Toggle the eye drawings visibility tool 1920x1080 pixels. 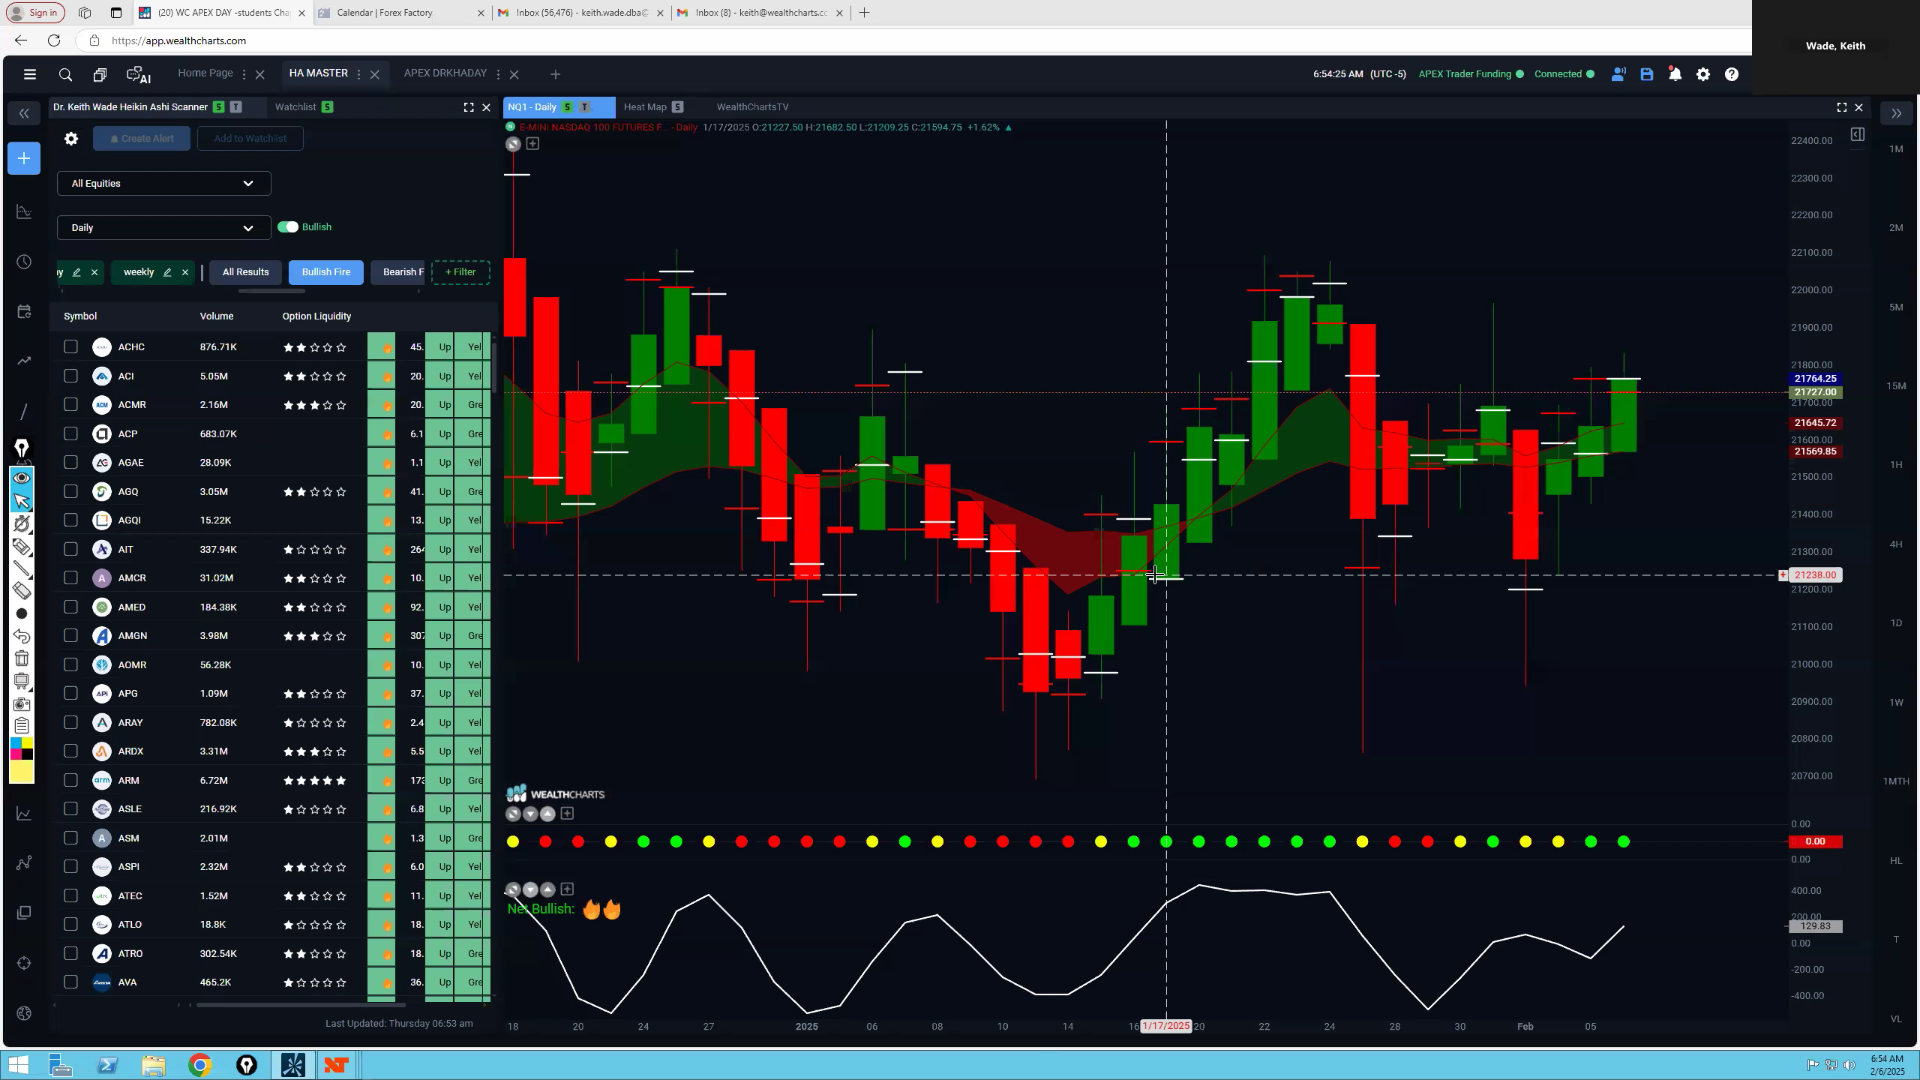click(22, 478)
